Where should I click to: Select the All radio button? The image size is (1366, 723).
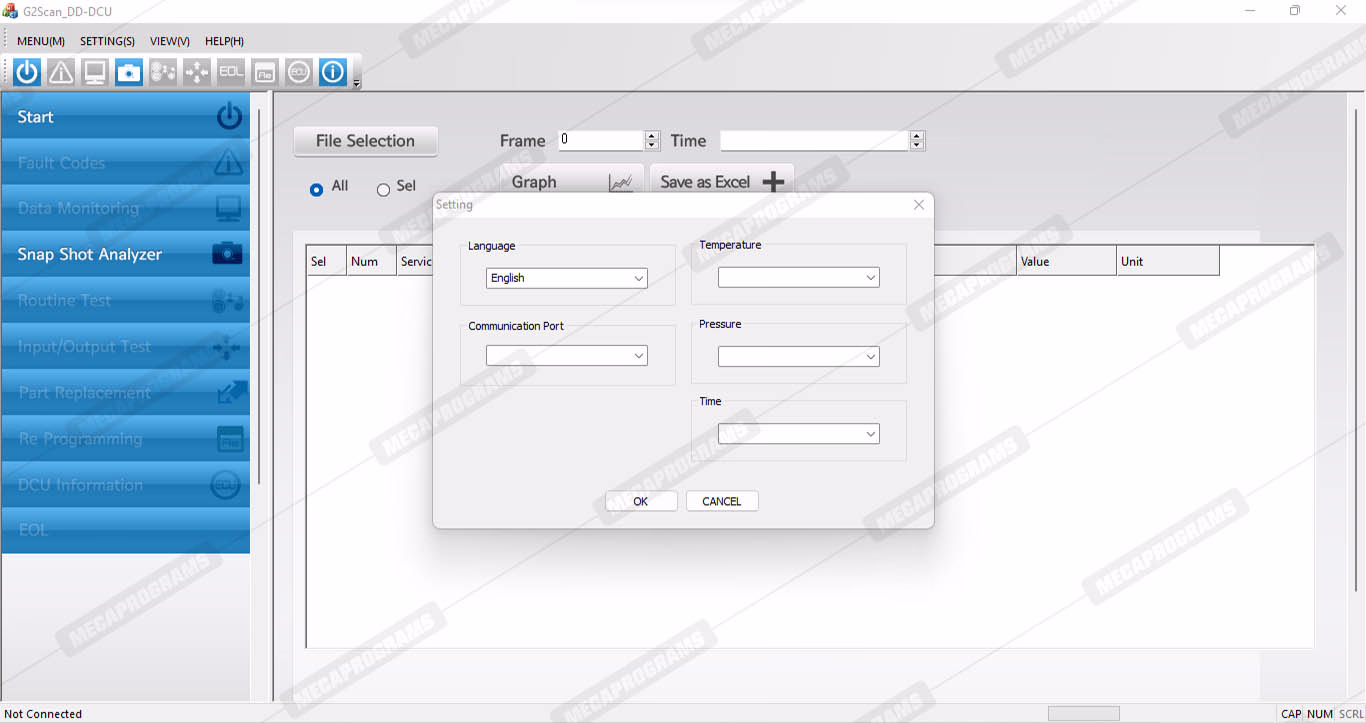click(317, 189)
